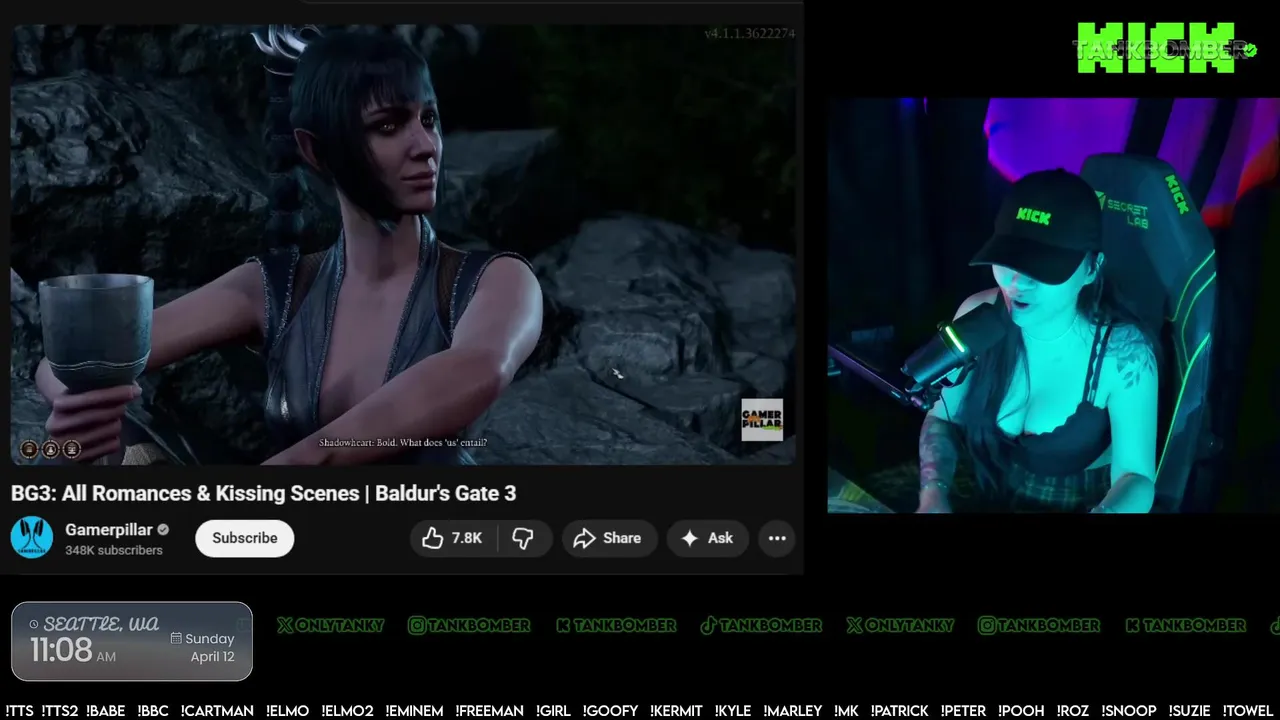Click the Seattle, WA location label

[101, 624]
